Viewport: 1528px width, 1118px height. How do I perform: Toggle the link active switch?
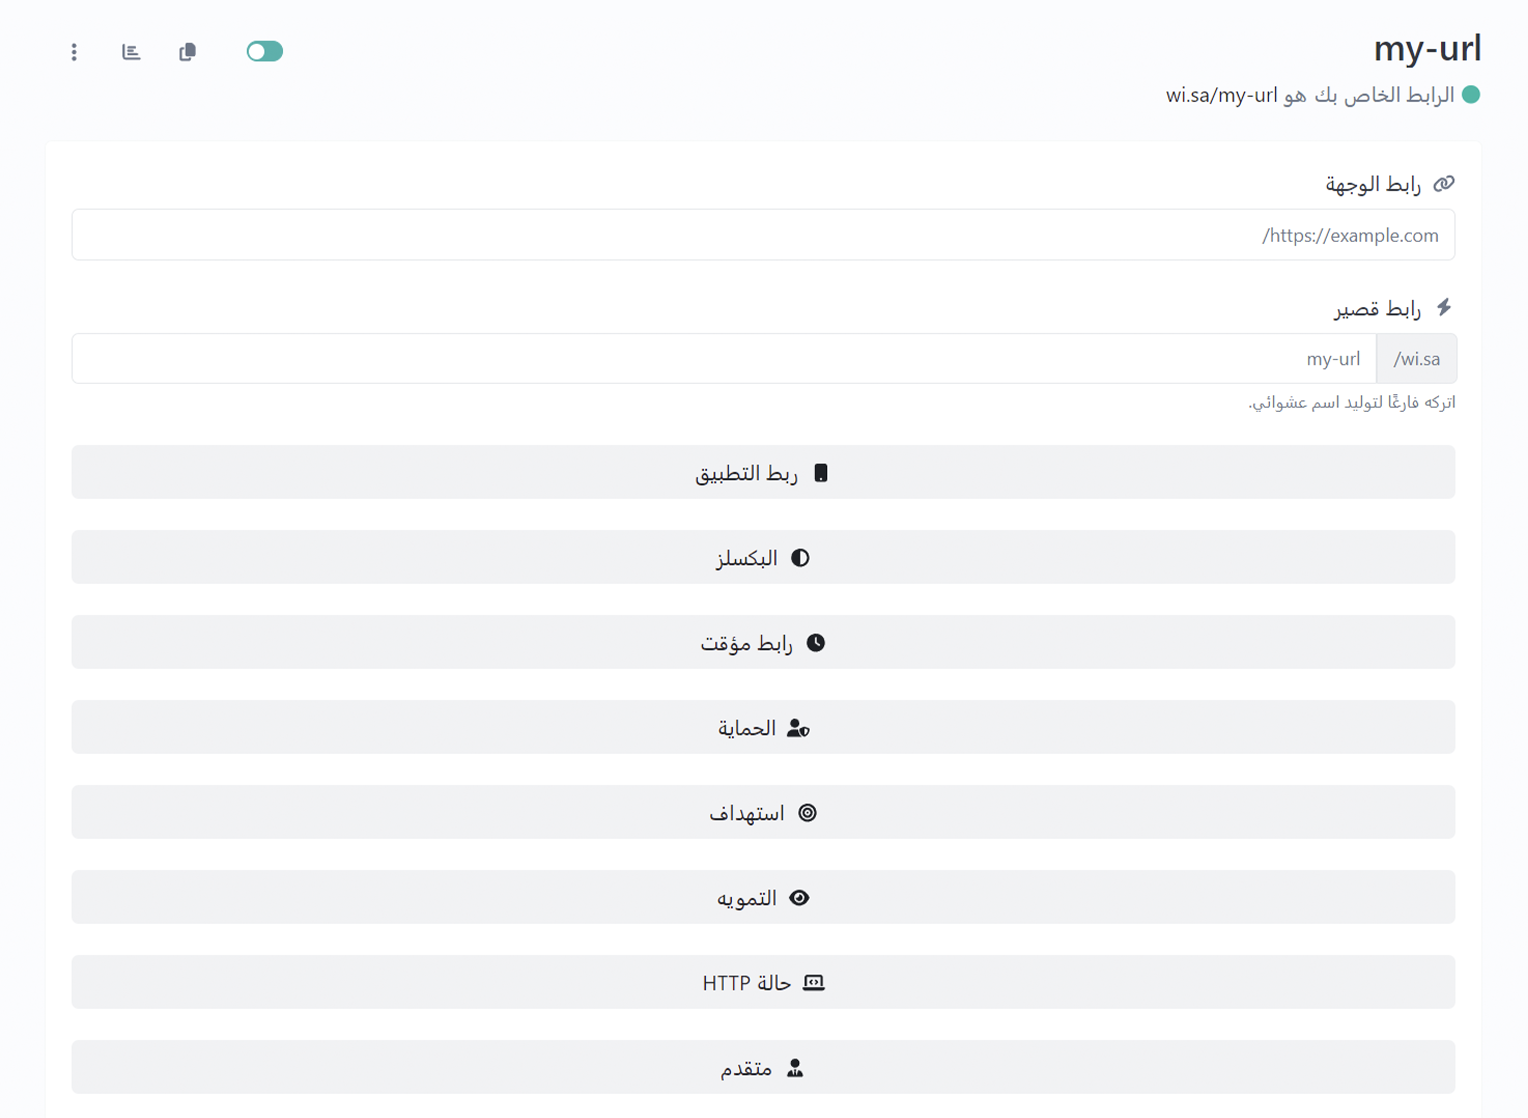click(x=265, y=51)
